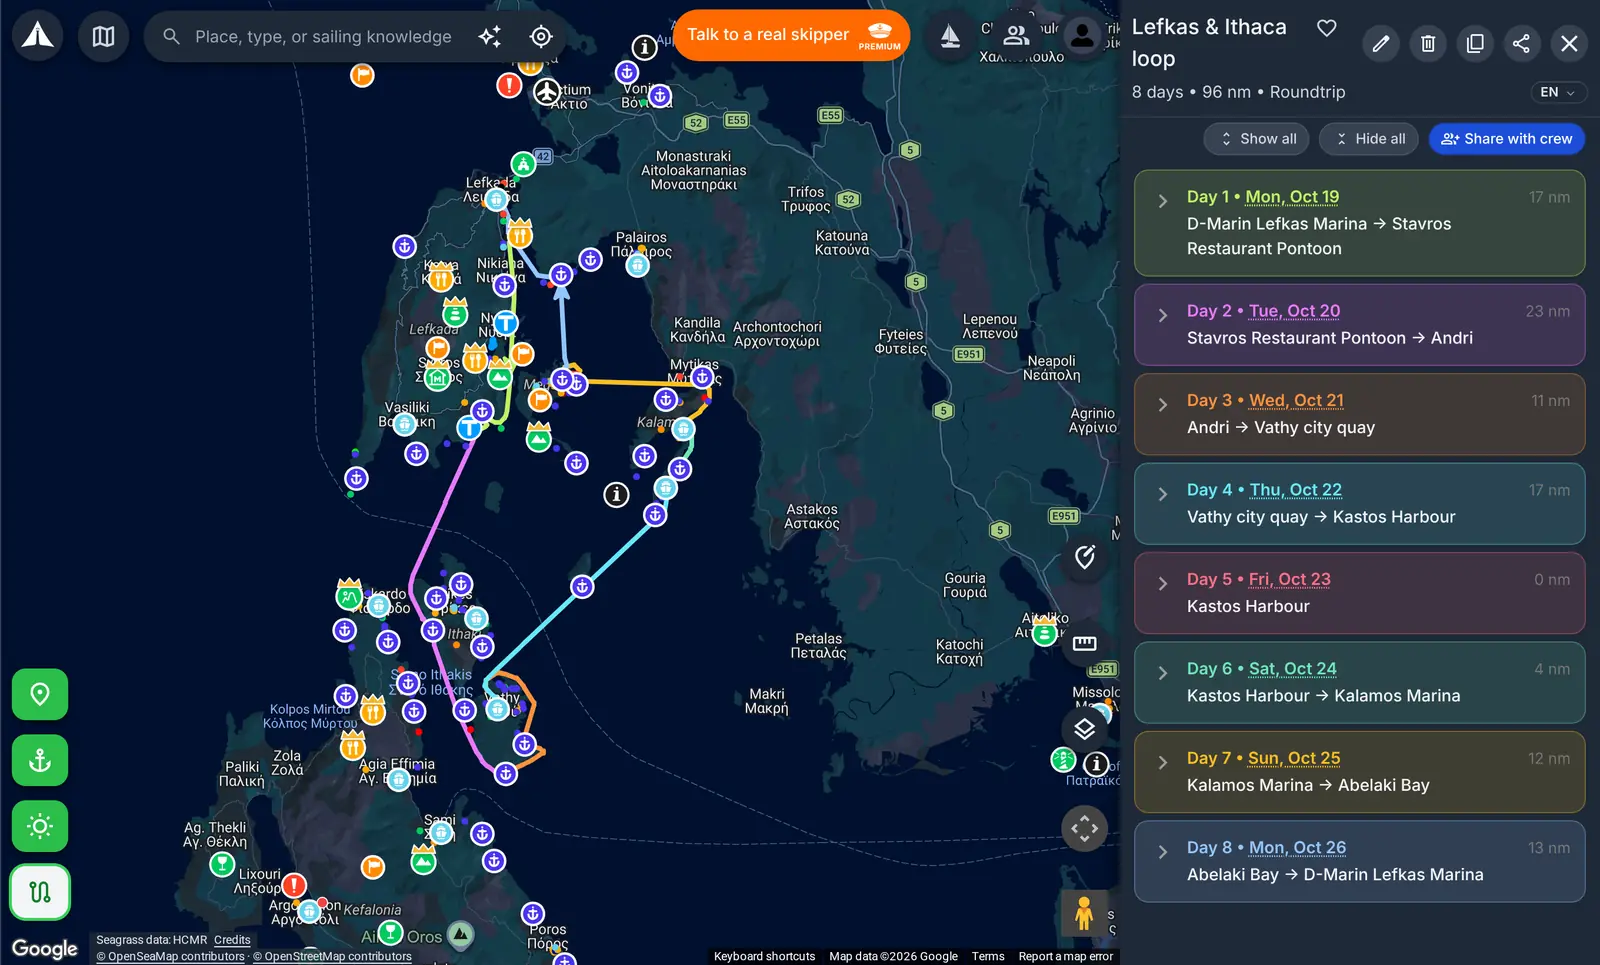The height and width of the screenshot is (965, 1600).
Task: Click Talk to a real skipper button
Action: 792,35
